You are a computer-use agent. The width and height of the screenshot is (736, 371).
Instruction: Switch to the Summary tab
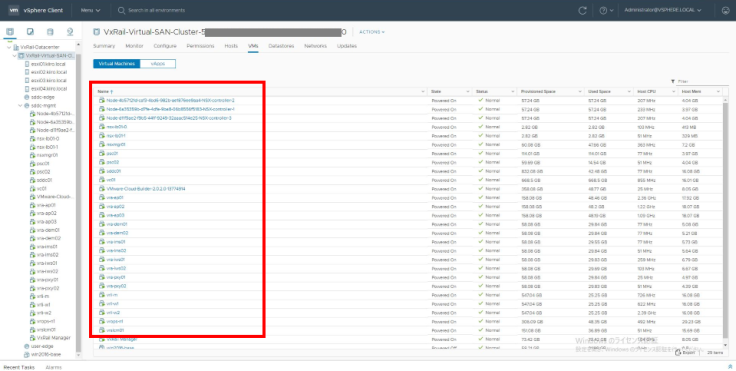104,46
